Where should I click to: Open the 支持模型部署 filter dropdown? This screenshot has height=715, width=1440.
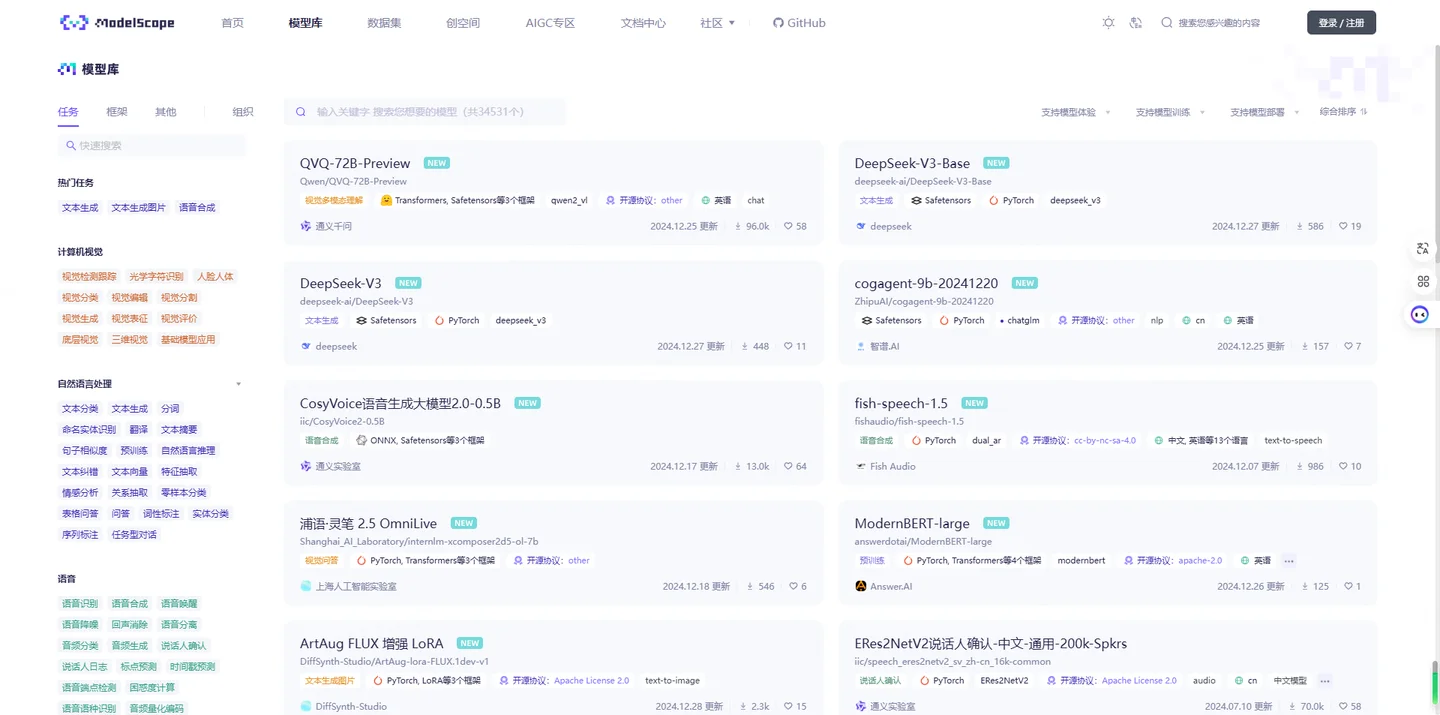click(x=1265, y=112)
